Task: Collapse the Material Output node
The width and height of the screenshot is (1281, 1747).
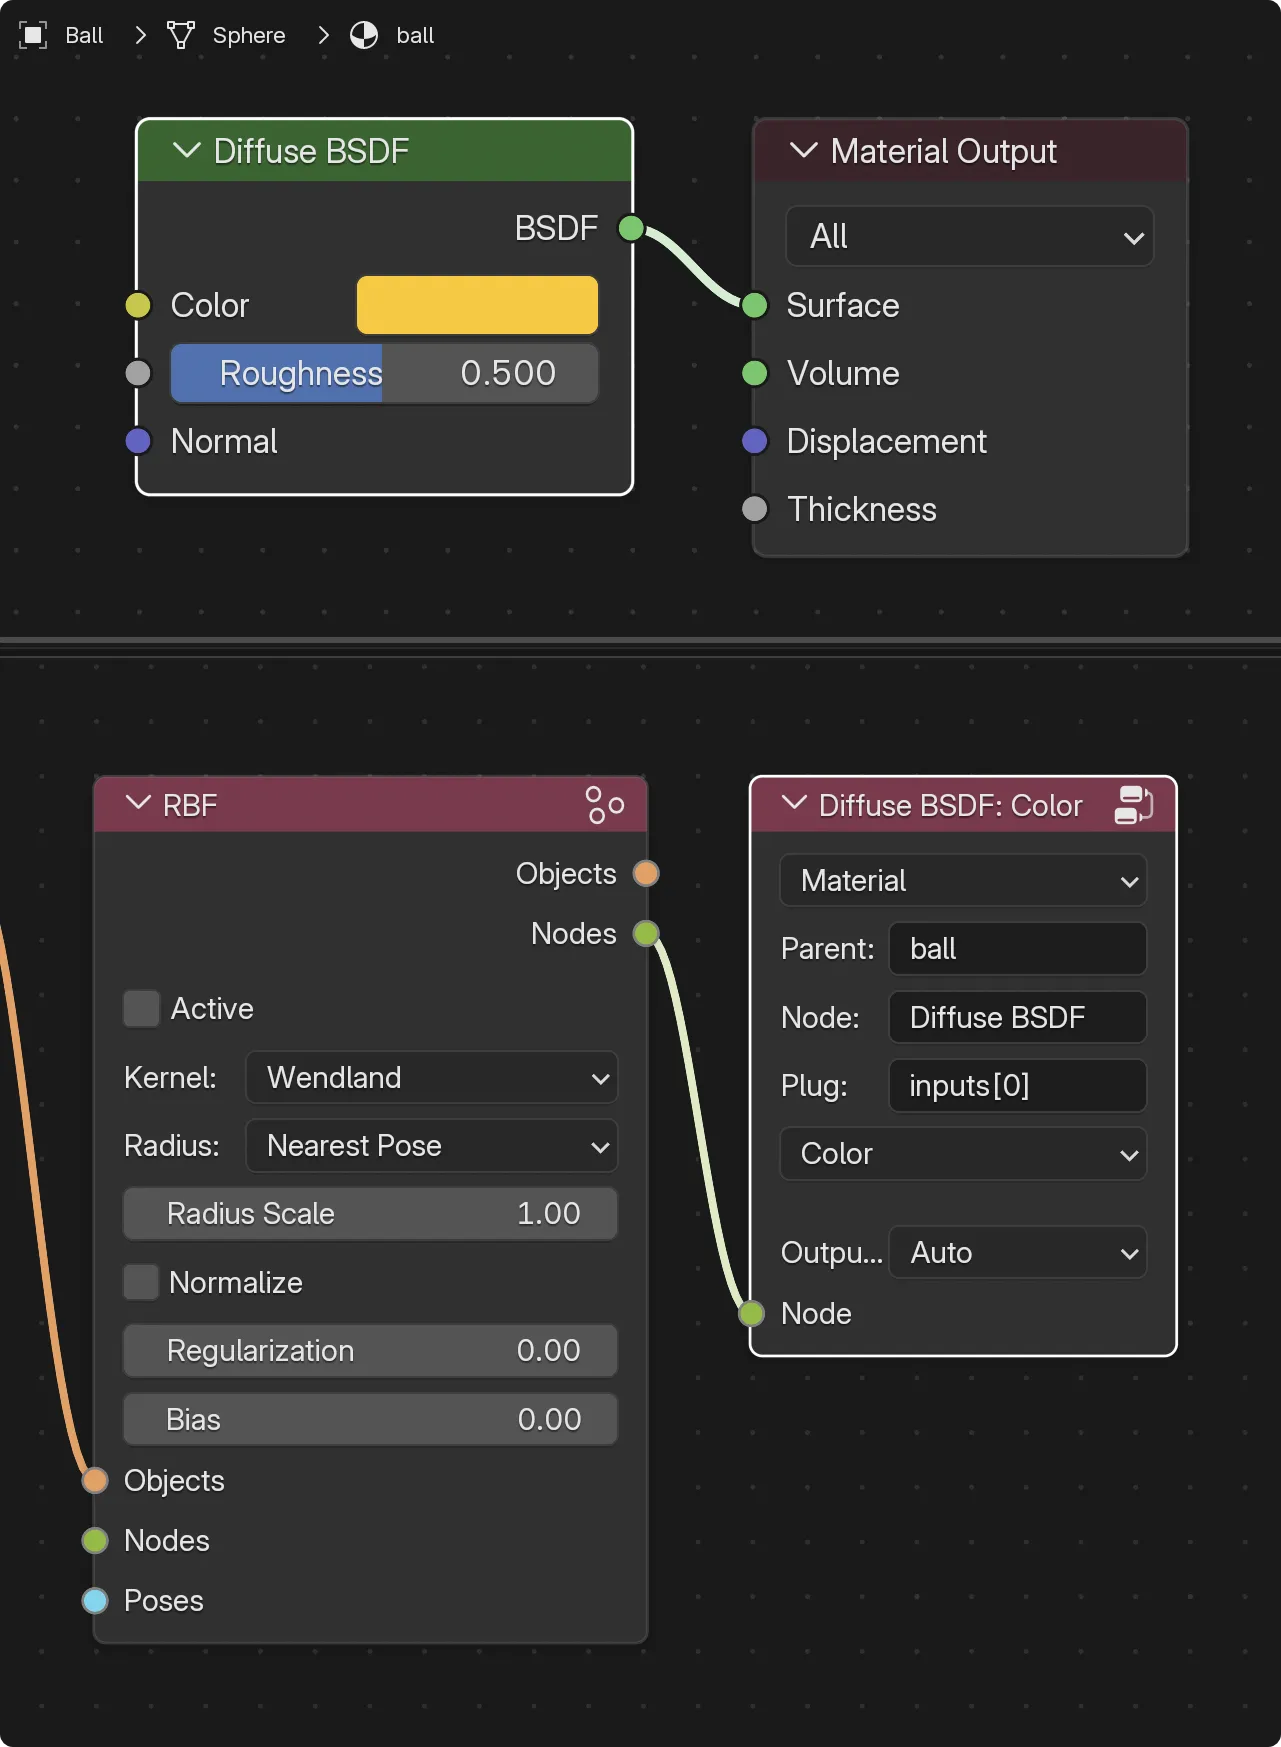Action: [x=804, y=151]
